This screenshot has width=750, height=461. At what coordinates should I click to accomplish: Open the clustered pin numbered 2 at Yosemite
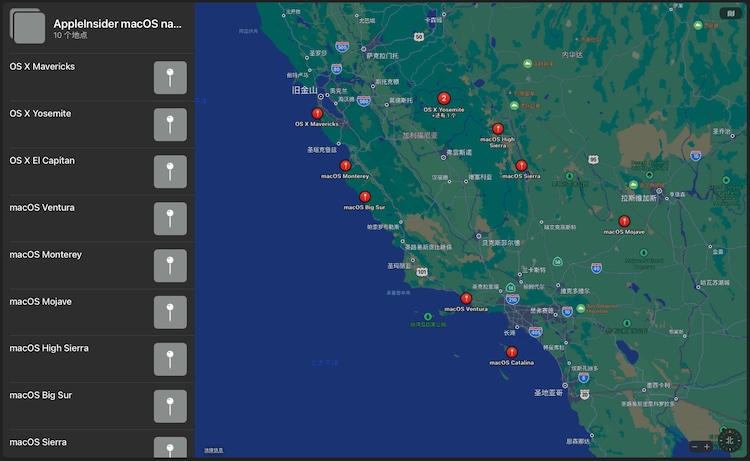click(x=444, y=99)
